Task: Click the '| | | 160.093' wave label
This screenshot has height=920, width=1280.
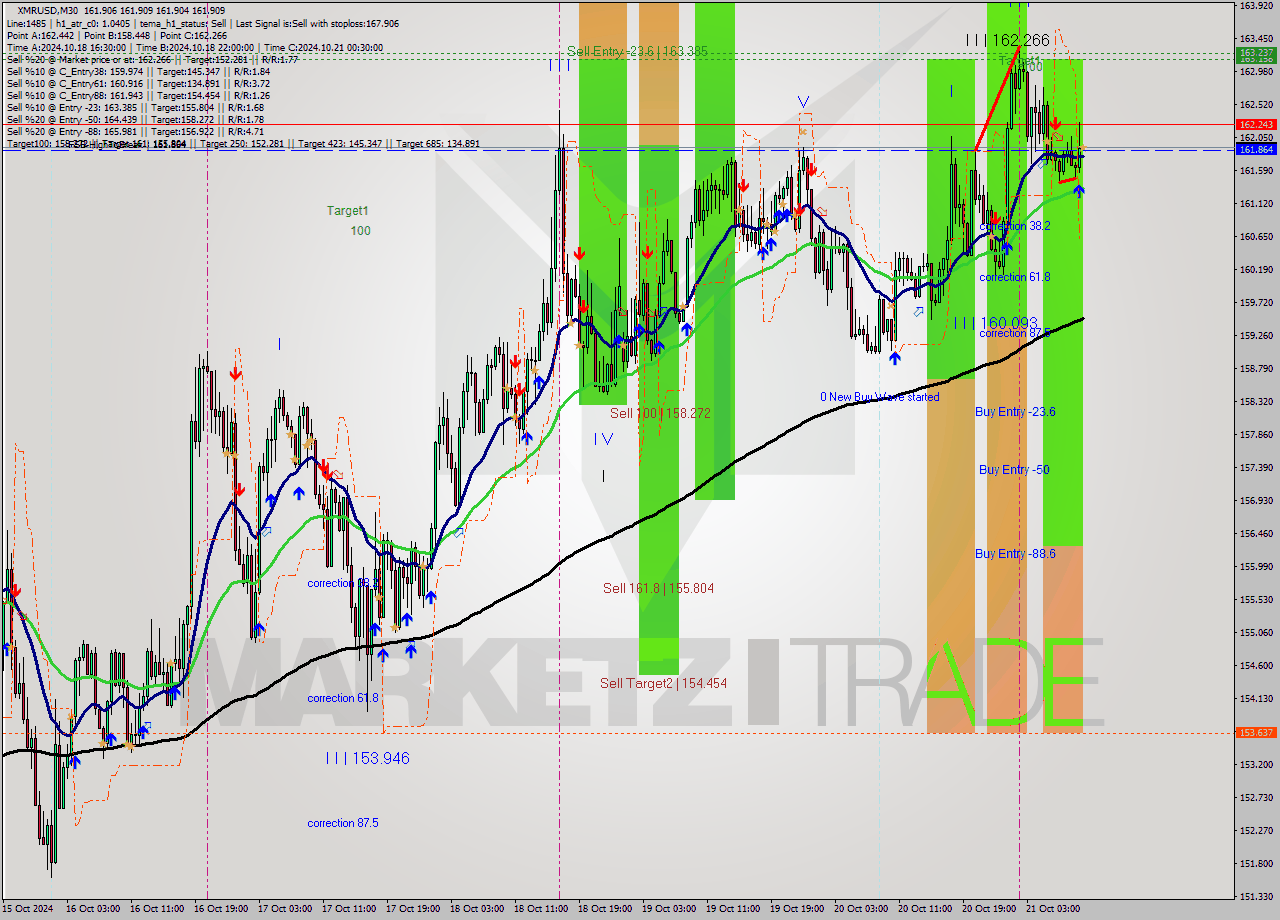Action: click(x=995, y=323)
